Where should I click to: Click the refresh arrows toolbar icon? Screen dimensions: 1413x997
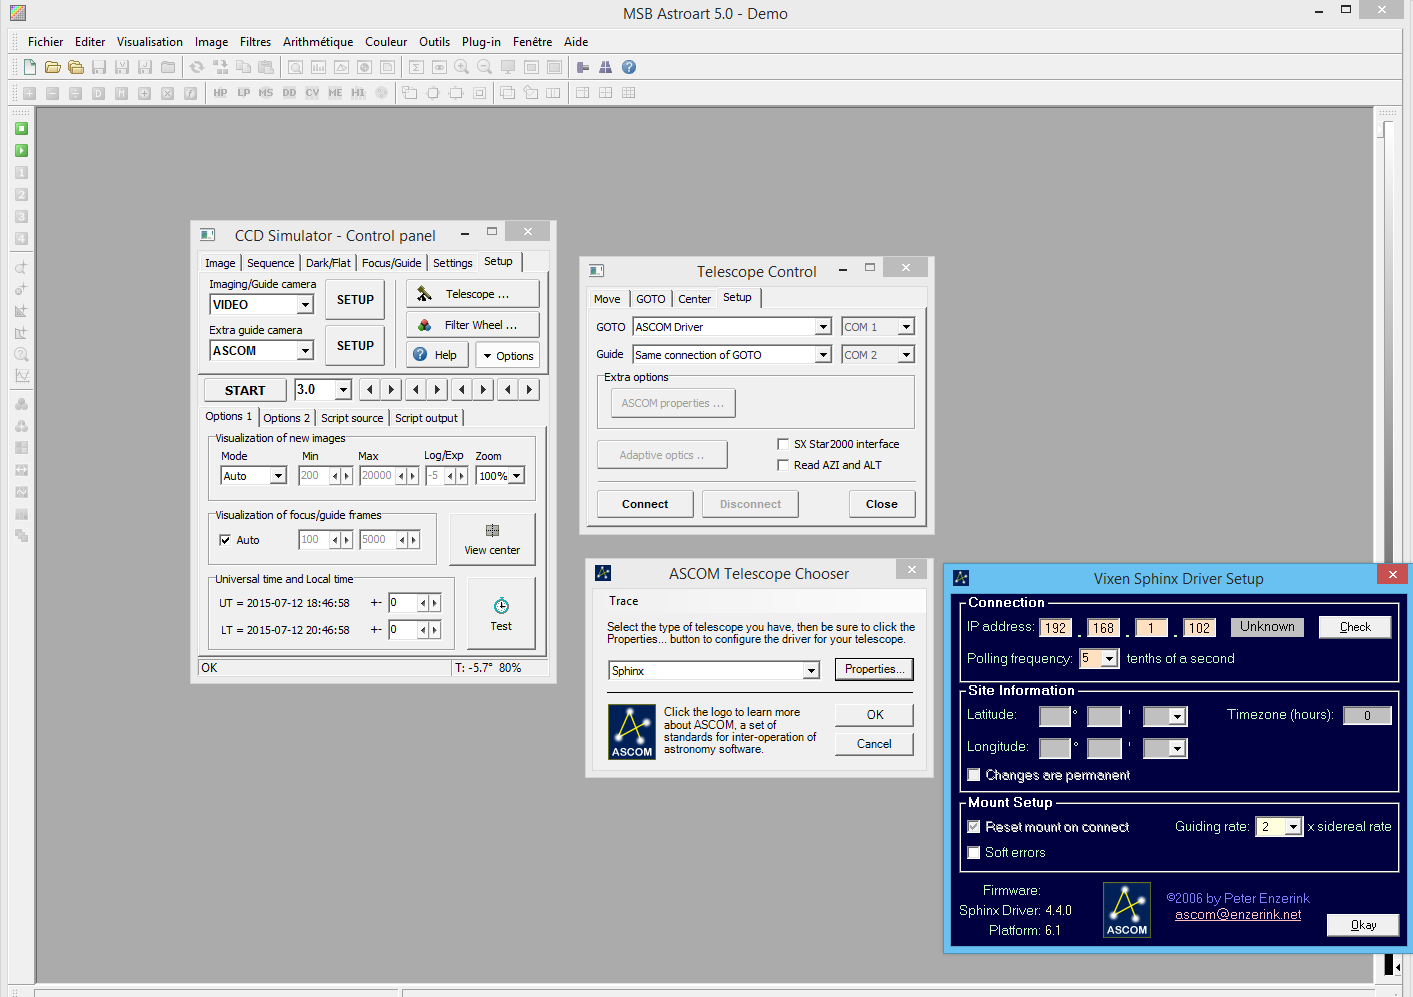pyautogui.click(x=197, y=67)
